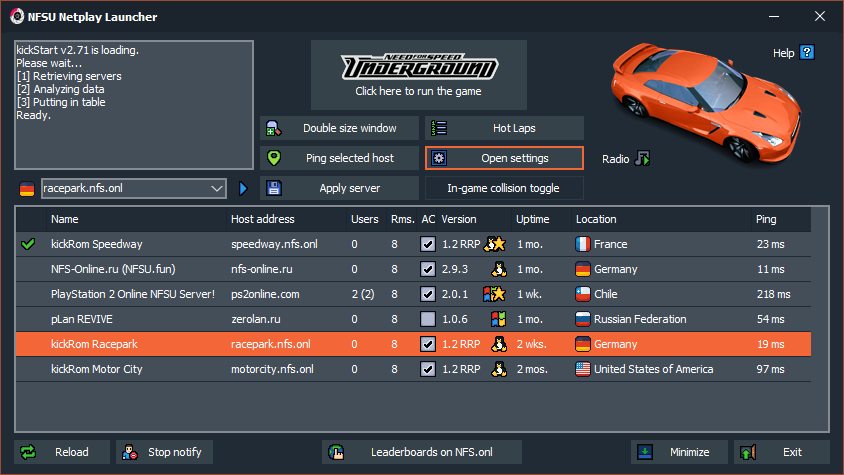Screen dimensions: 844x475
Task: Open Help via the question mark icon
Action: pyautogui.click(x=807, y=52)
